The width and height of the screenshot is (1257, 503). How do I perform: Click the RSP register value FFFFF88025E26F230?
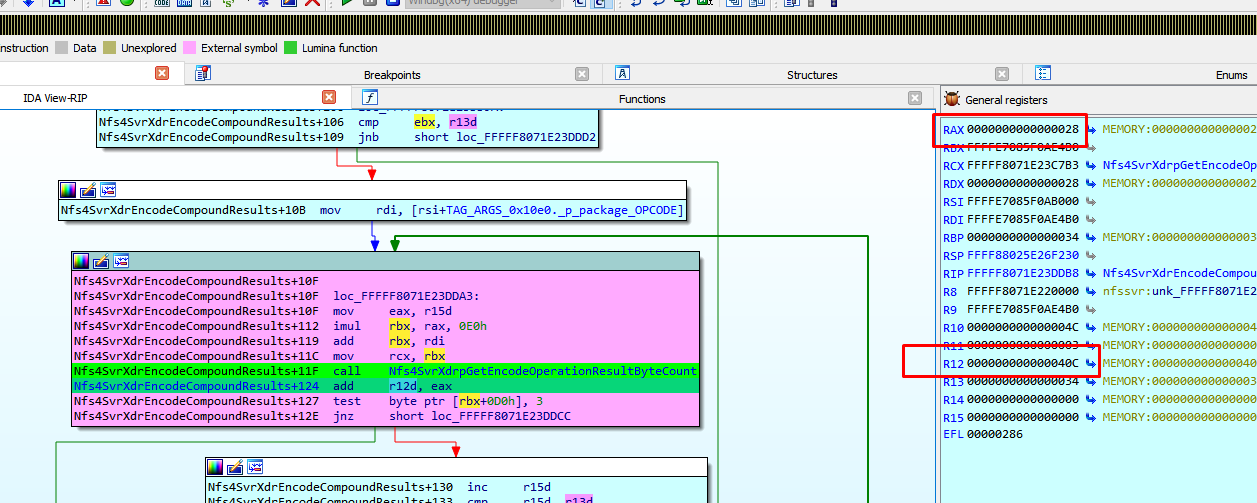[x=1023, y=255]
